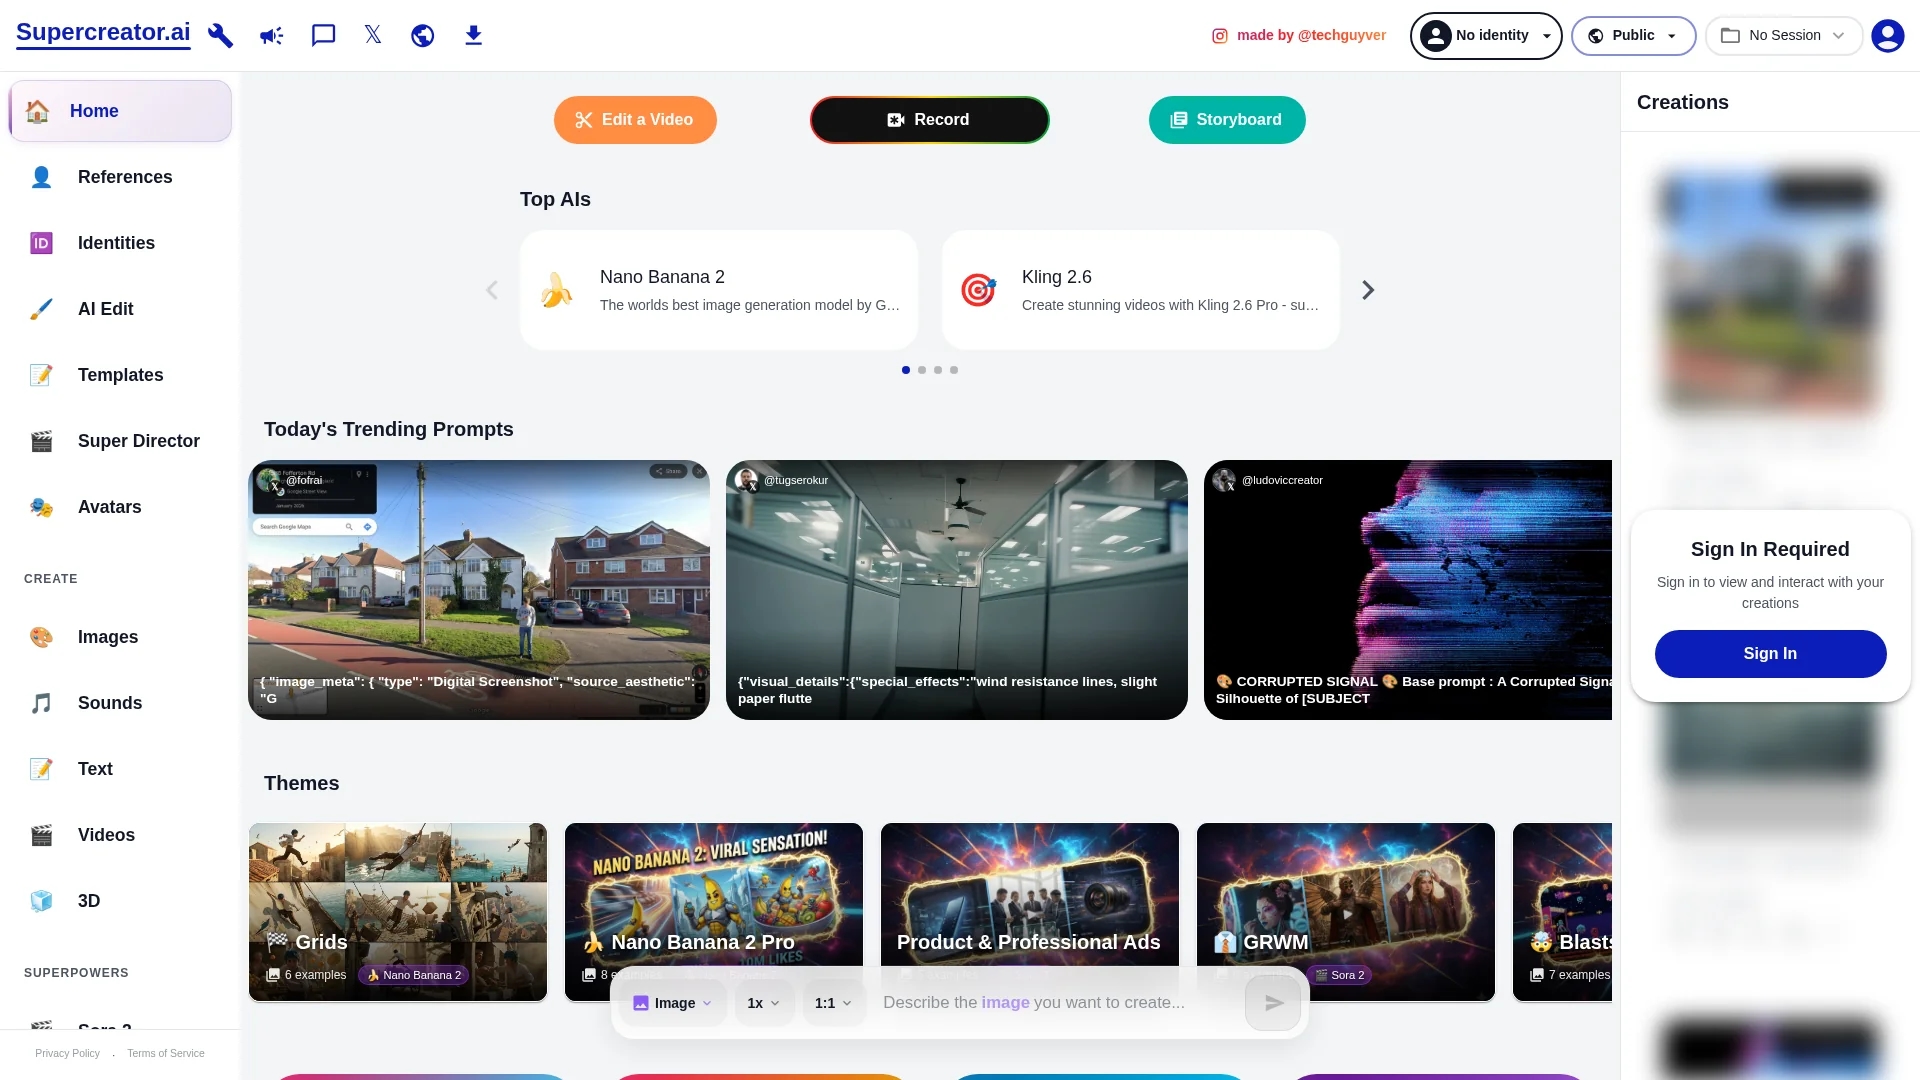This screenshot has height=1080, width=1920.
Task: Click the Sora 2 tag on GRWM card
Action: pyautogui.click(x=1340, y=975)
